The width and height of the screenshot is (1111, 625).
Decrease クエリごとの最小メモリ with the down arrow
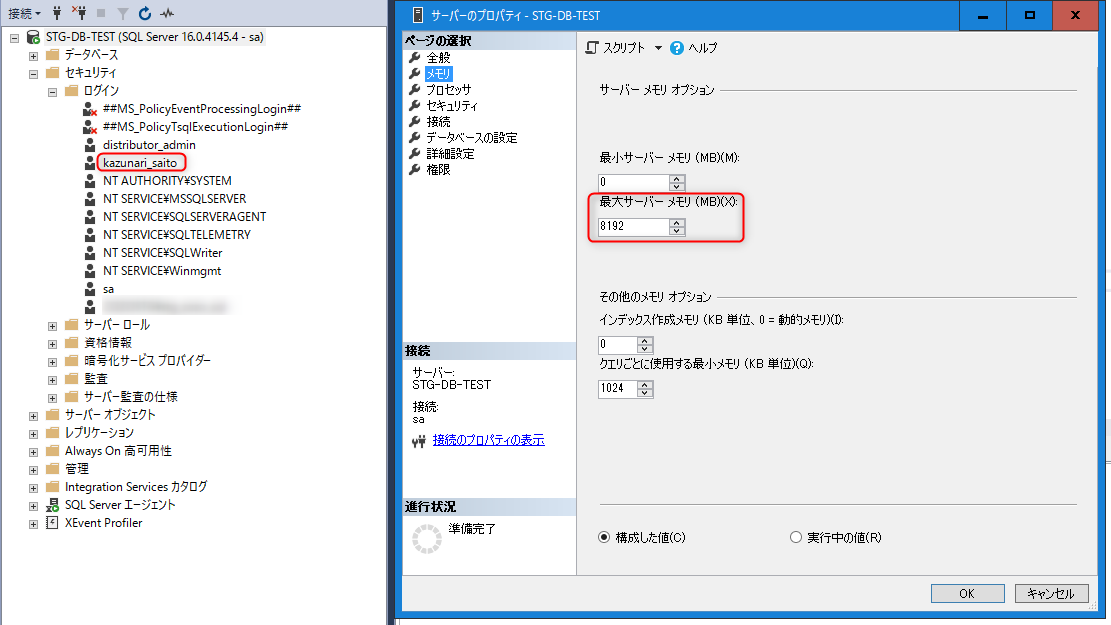pyautogui.click(x=645, y=393)
